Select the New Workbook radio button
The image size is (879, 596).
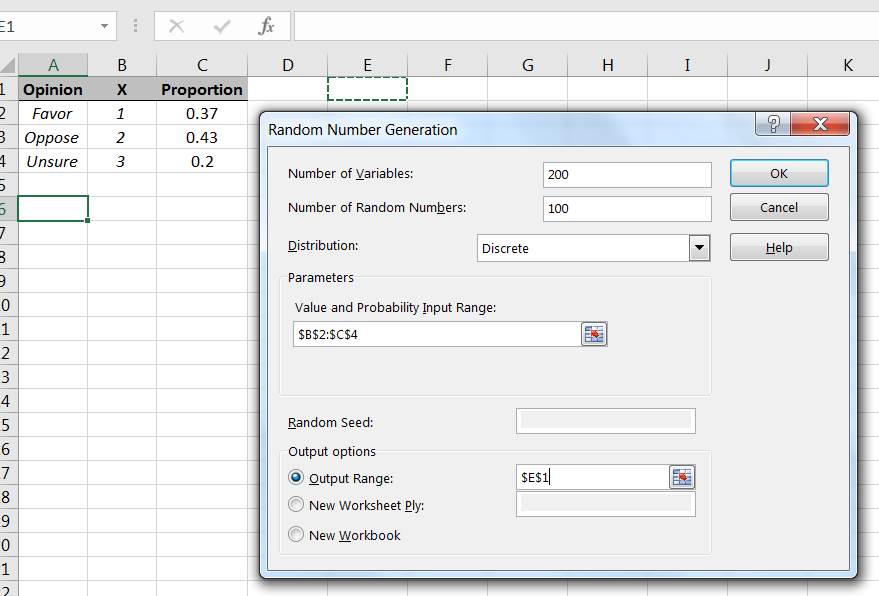pos(296,535)
